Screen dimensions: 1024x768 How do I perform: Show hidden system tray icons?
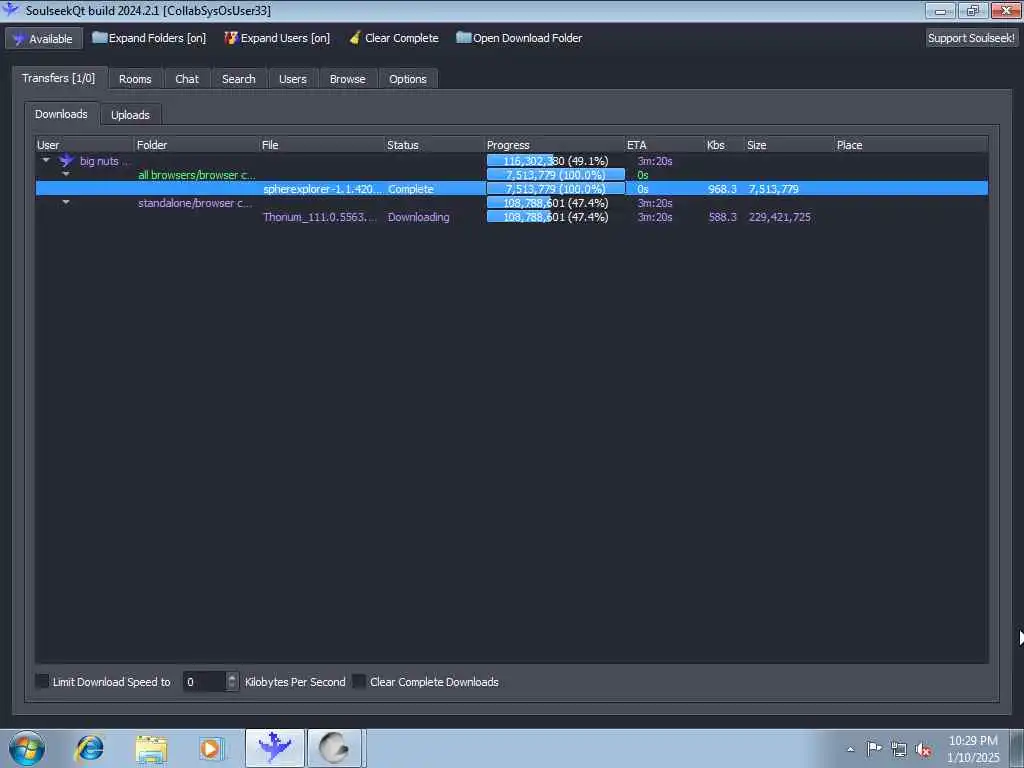pyautogui.click(x=850, y=749)
